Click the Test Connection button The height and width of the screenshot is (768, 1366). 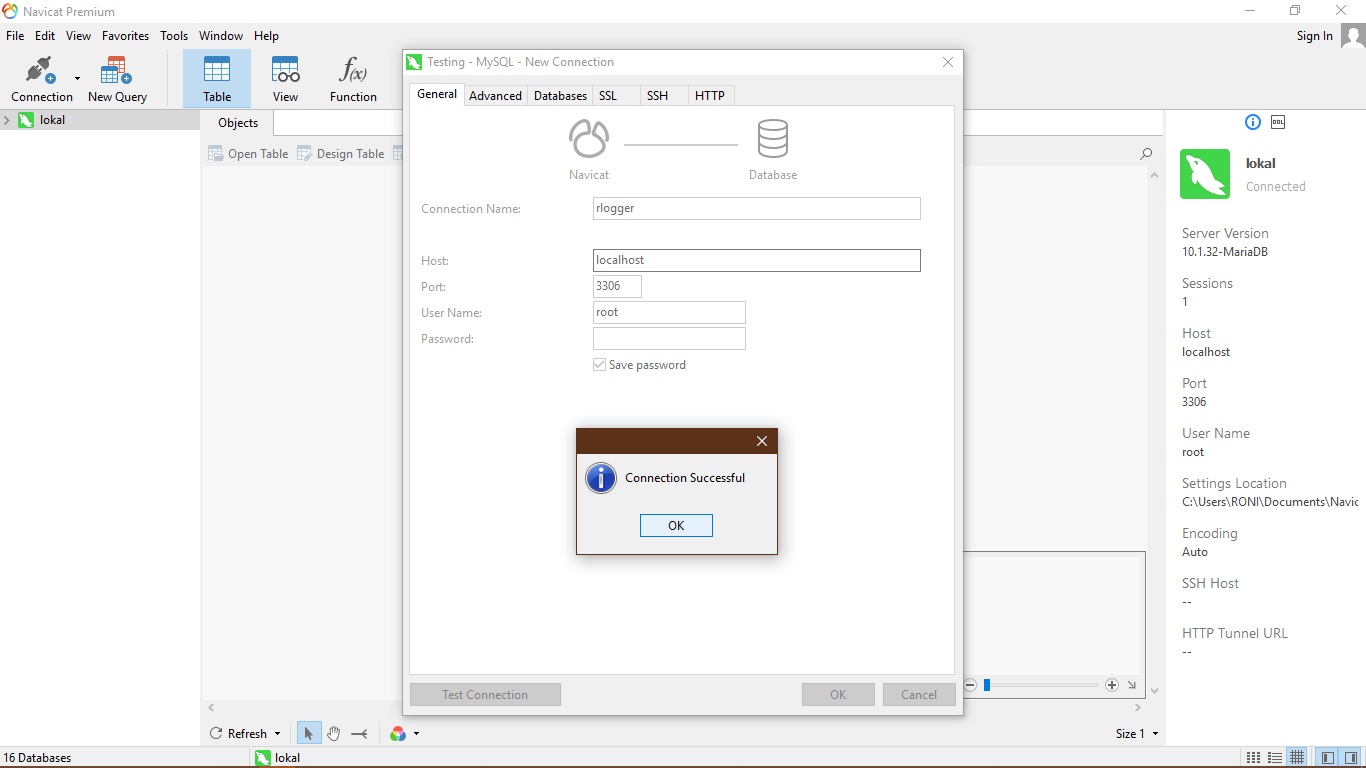coord(485,695)
